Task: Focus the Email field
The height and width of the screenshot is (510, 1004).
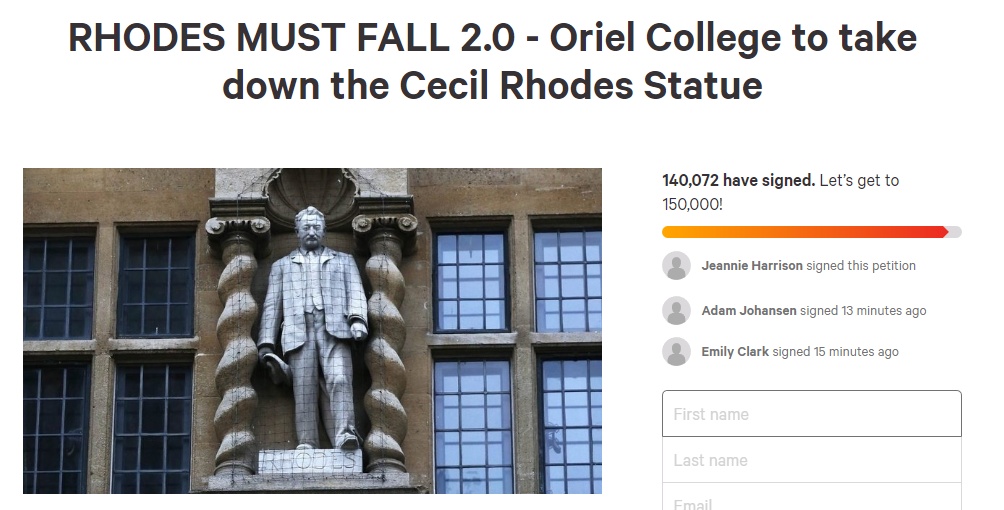Action: [811, 497]
